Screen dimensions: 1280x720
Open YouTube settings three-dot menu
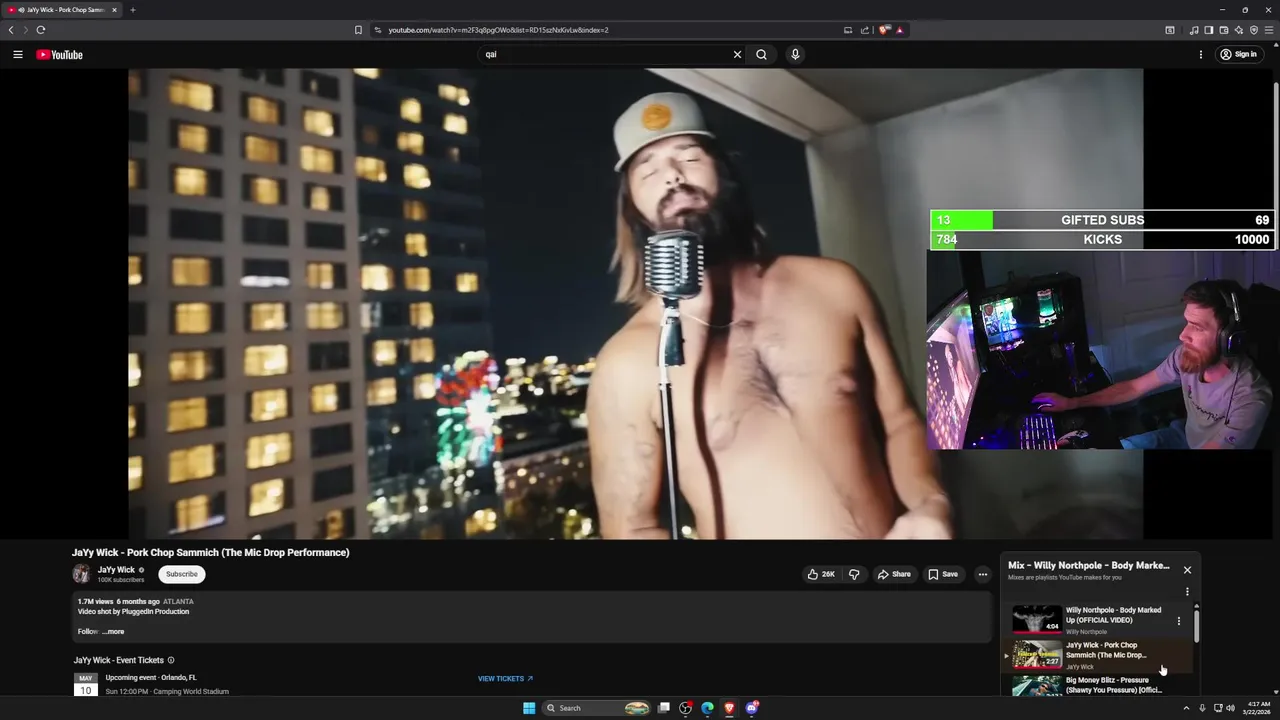[x=1201, y=55]
